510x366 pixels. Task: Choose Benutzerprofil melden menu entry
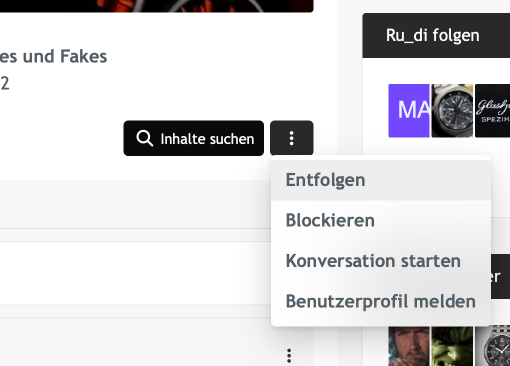coord(381,301)
